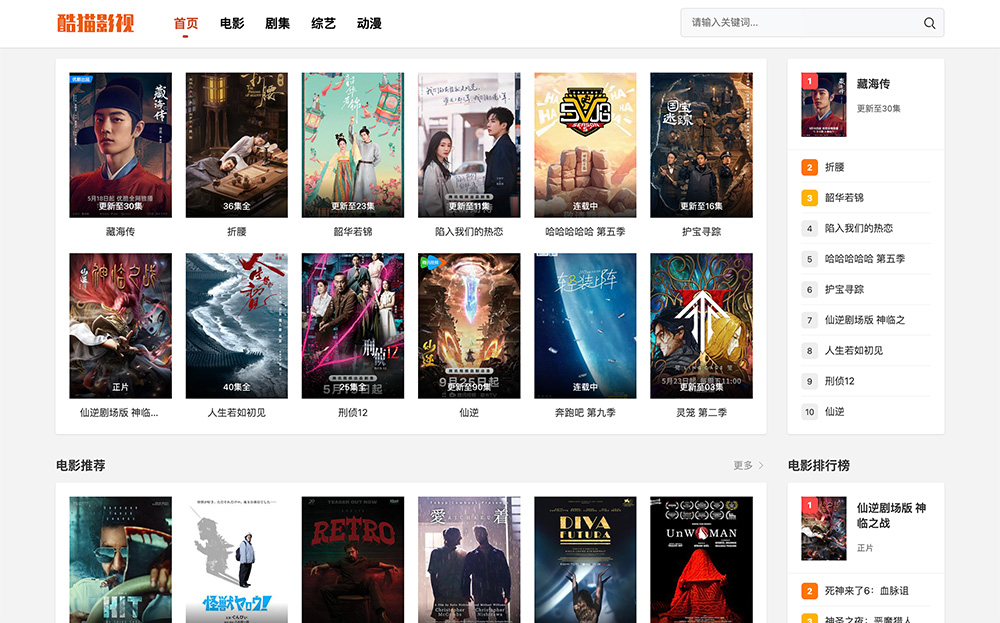
Task: Select 死神来了6：血脉诅 in movie ranking
Action: [865, 591]
